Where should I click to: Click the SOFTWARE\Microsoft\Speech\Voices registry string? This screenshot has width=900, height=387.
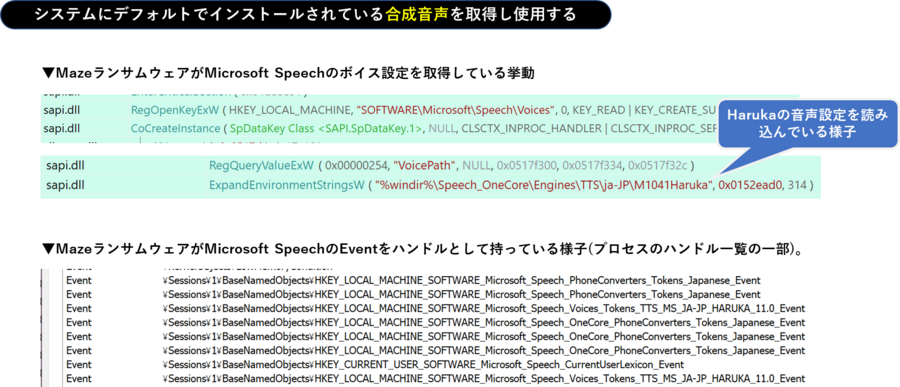tap(456, 109)
